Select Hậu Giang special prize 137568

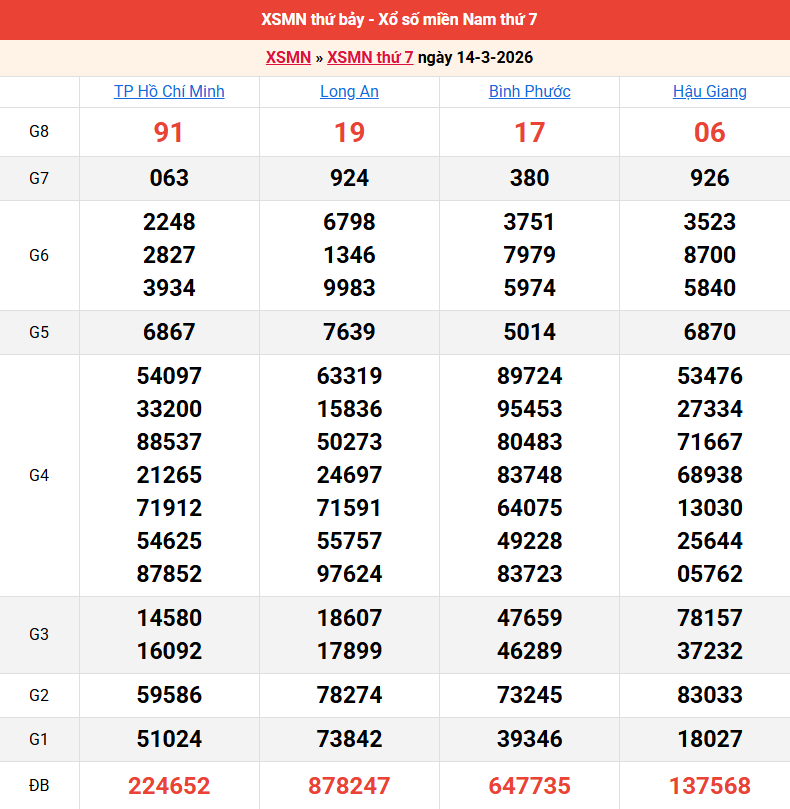click(x=709, y=786)
